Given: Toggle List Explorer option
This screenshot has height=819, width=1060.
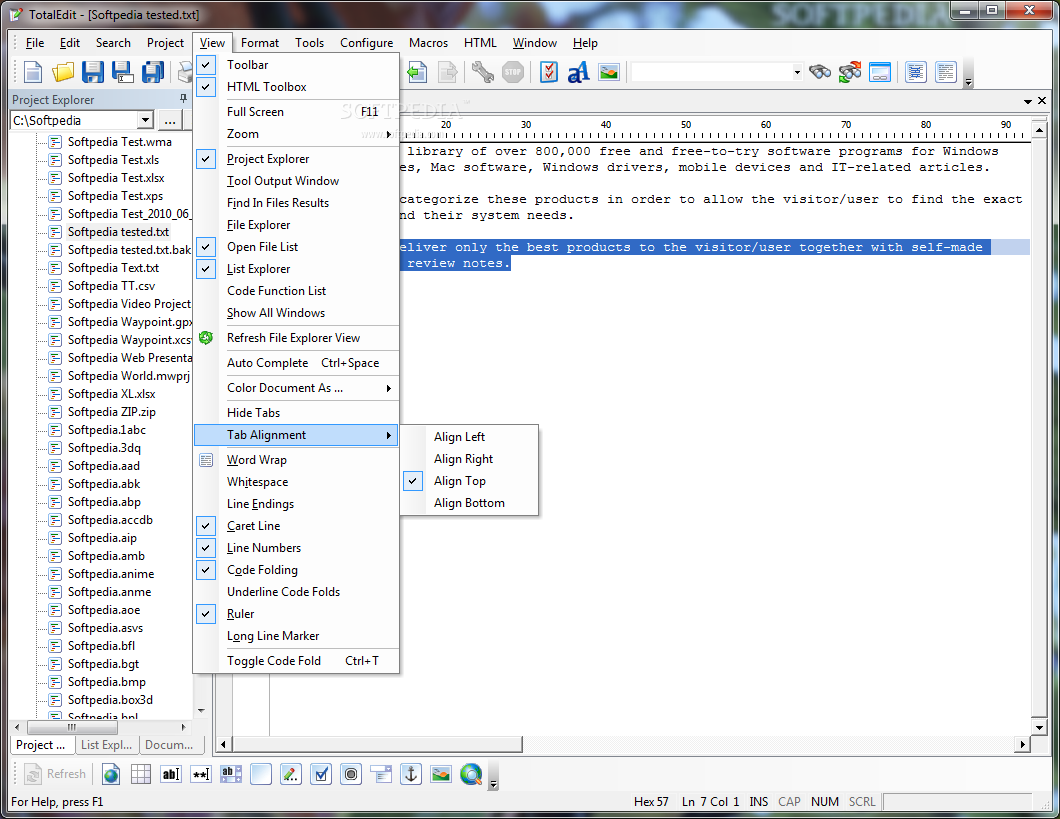Looking at the screenshot, I should [x=296, y=269].
